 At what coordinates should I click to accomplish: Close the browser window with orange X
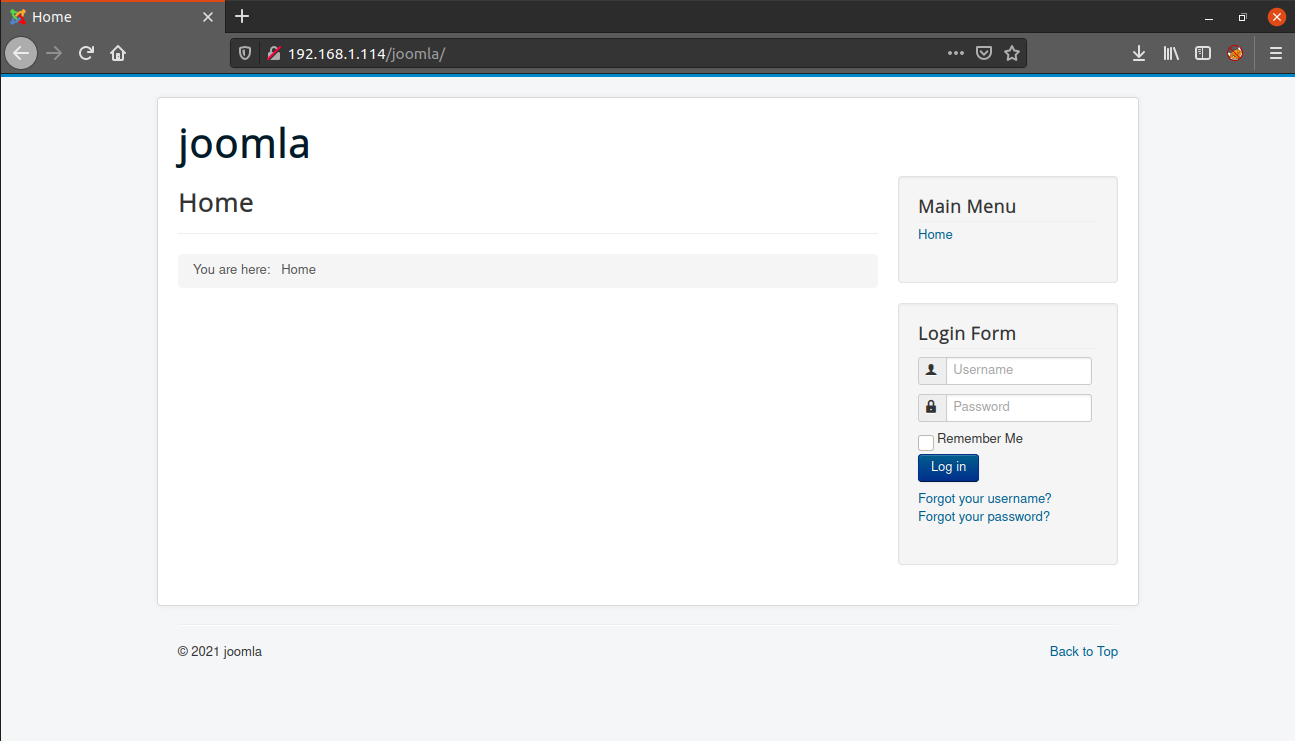point(1276,17)
